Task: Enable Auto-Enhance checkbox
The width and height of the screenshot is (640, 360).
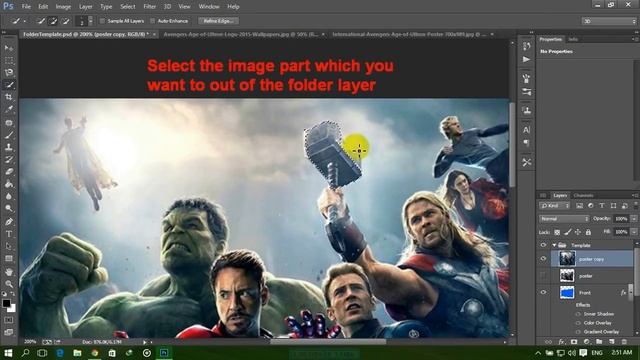Action: [x=153, y=21]
